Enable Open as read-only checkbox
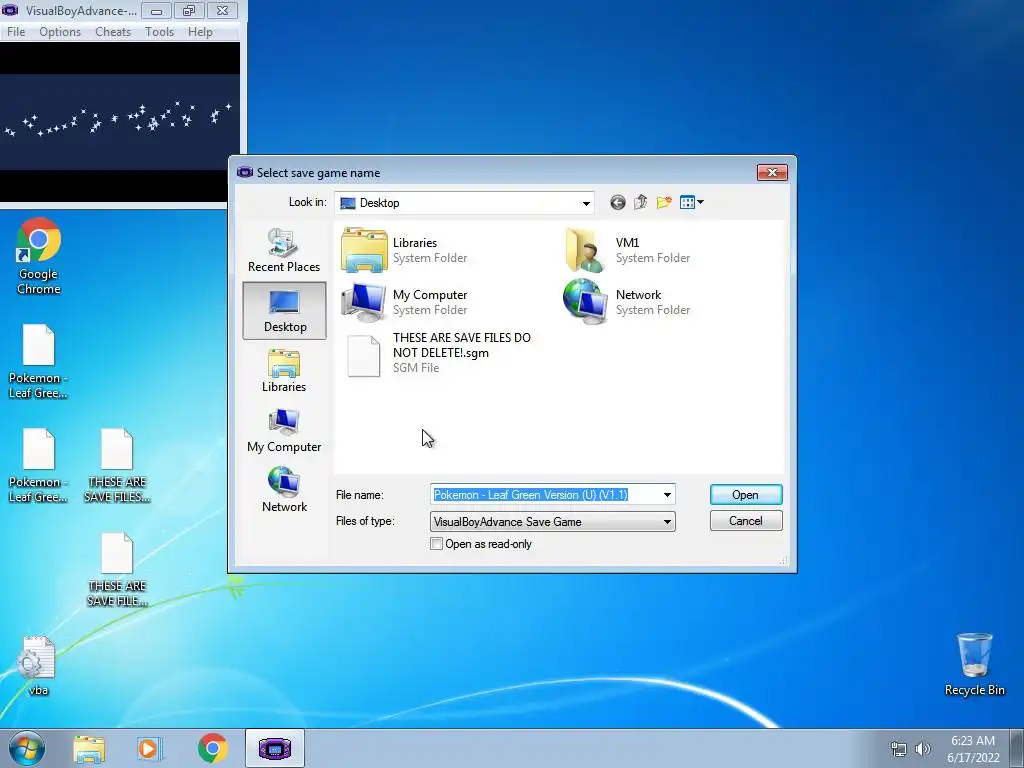The image size is (1024, 768). point(436,544)
